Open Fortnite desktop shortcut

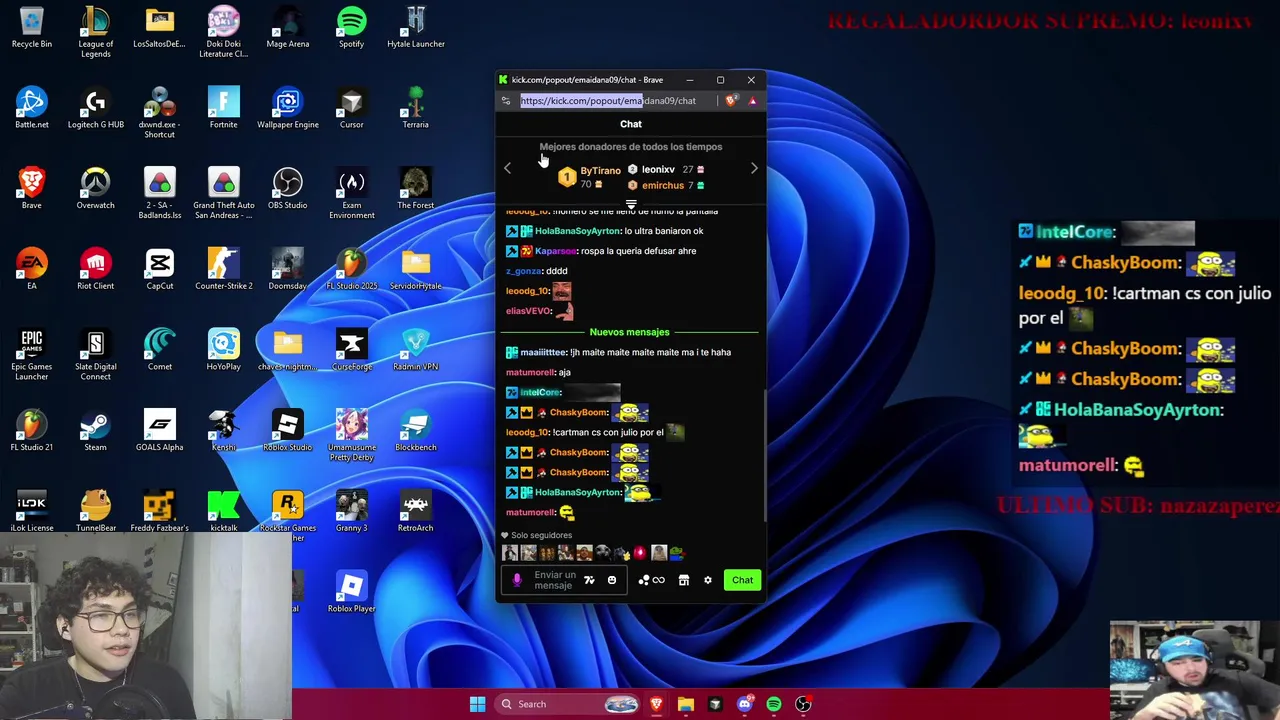tap(224, 108)
